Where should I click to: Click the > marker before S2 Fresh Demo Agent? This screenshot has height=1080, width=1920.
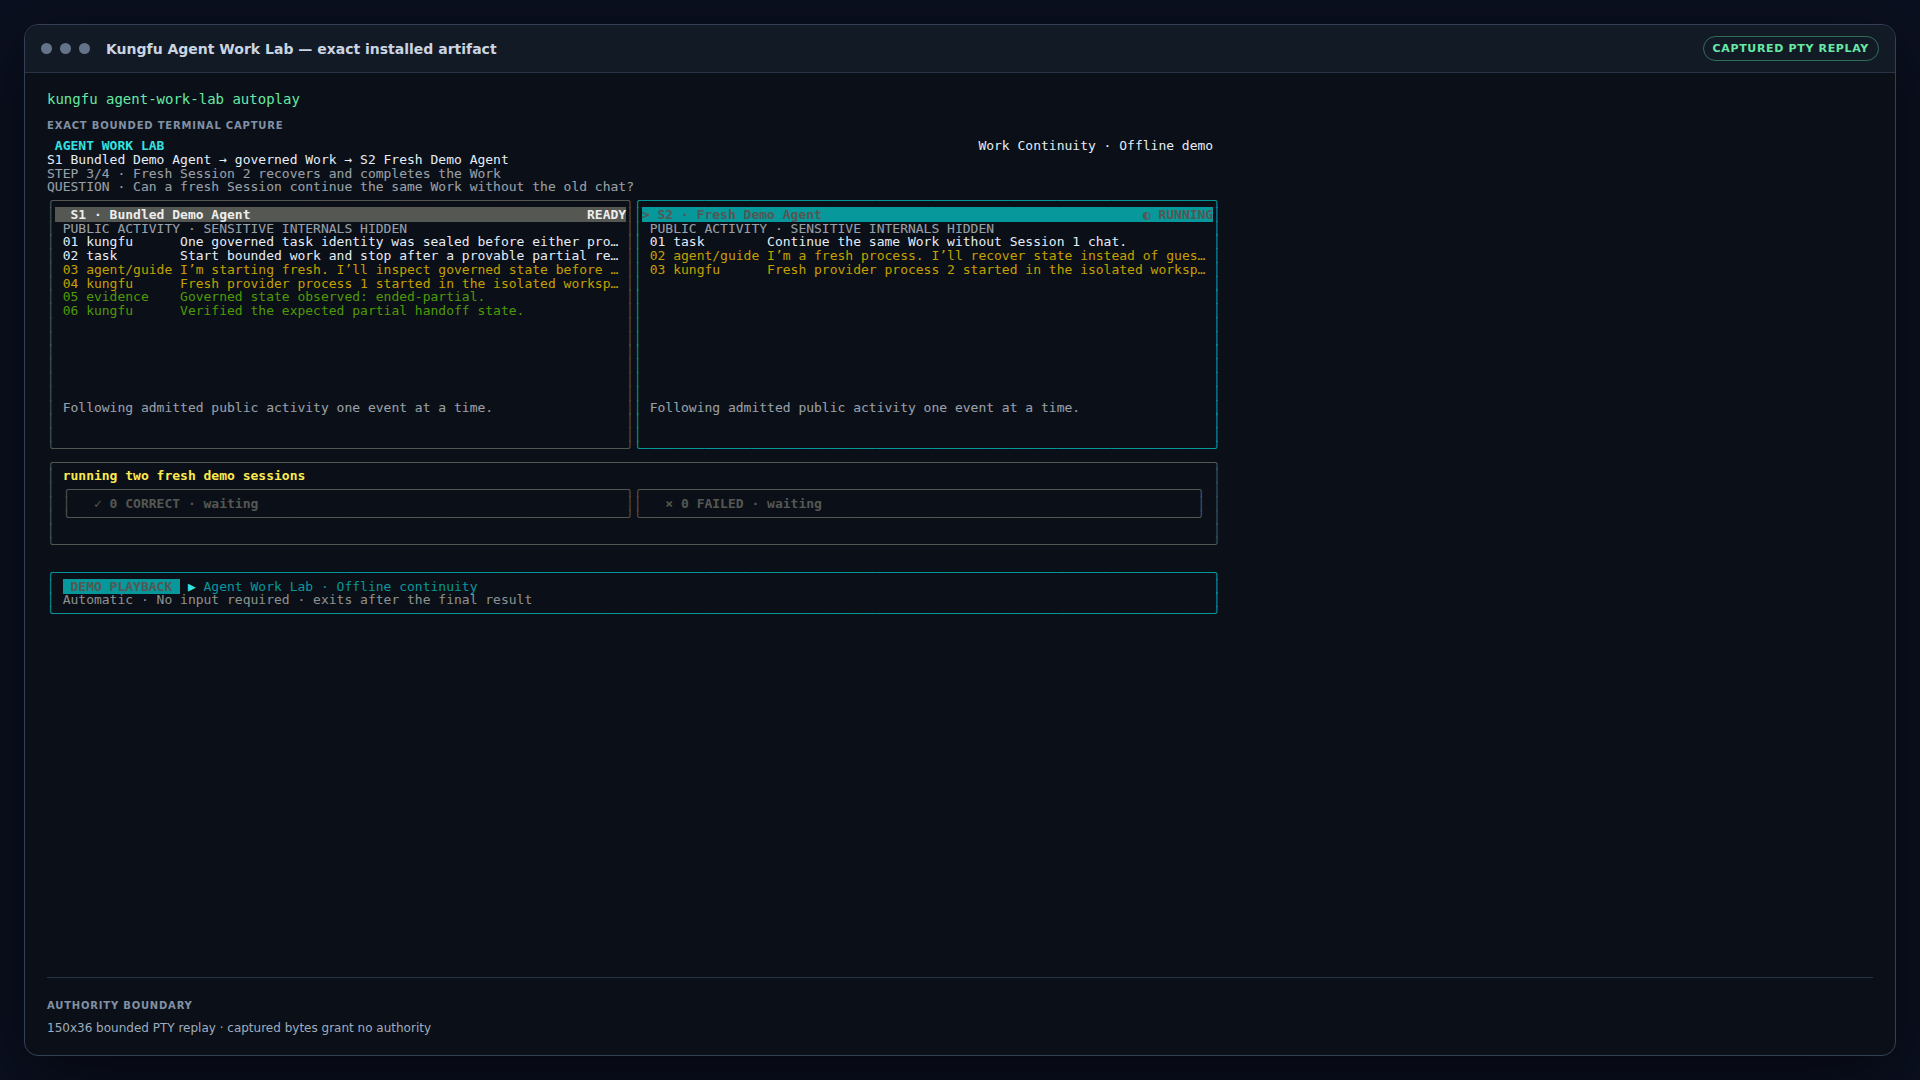point(646,215)
